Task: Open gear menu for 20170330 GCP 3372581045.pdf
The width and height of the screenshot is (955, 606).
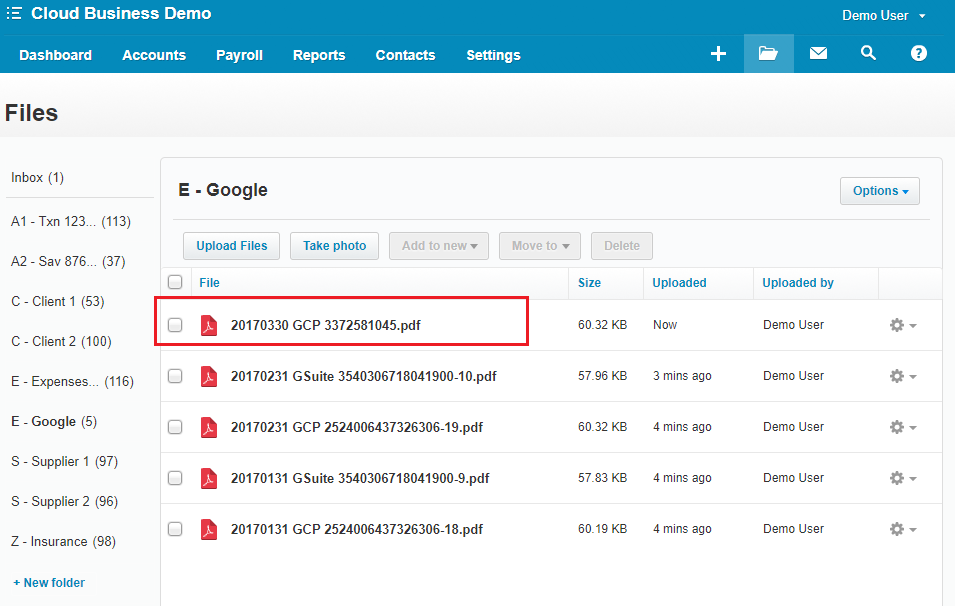Action: click(903, 325)
